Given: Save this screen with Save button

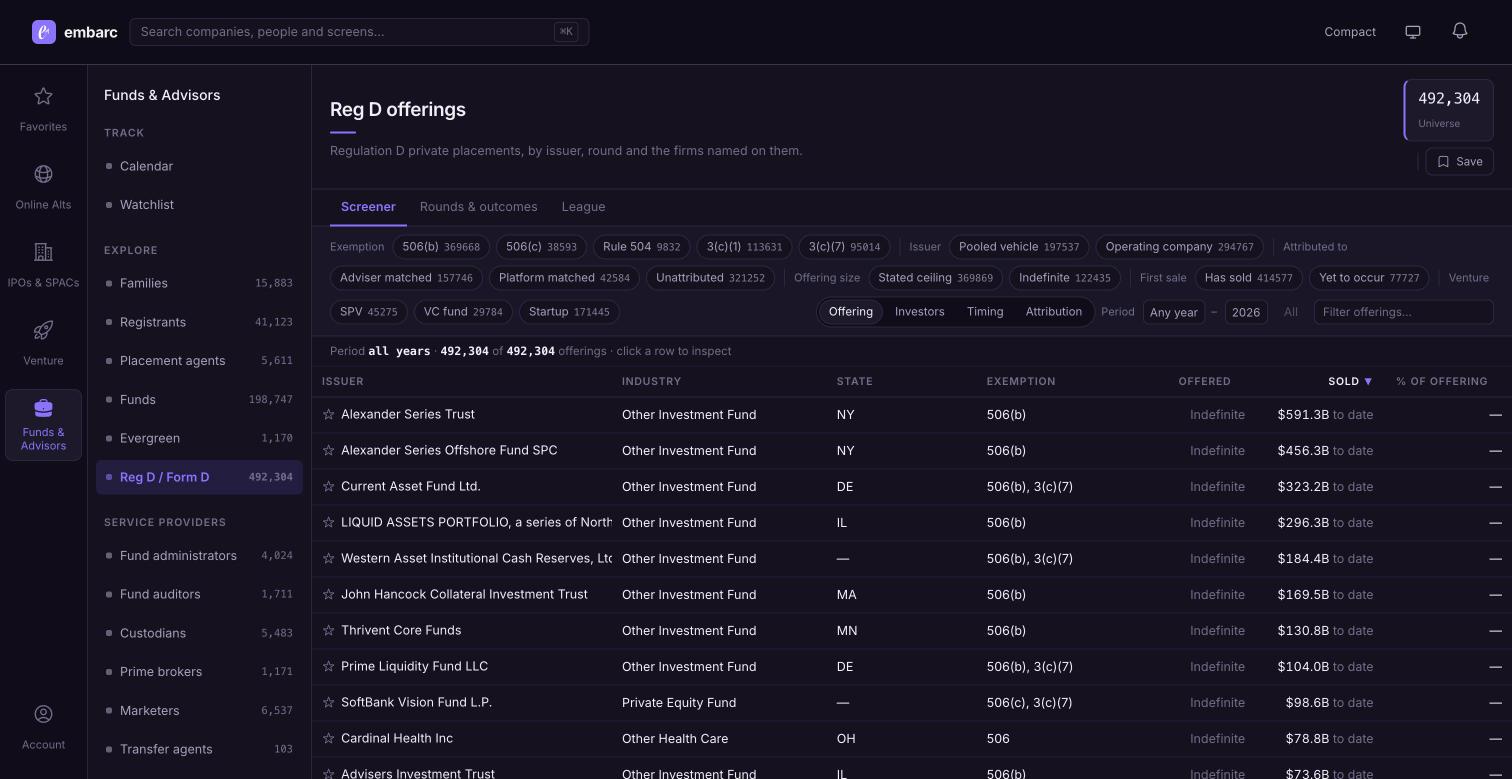Looking at the screenshot, I should click(1460, 162).
